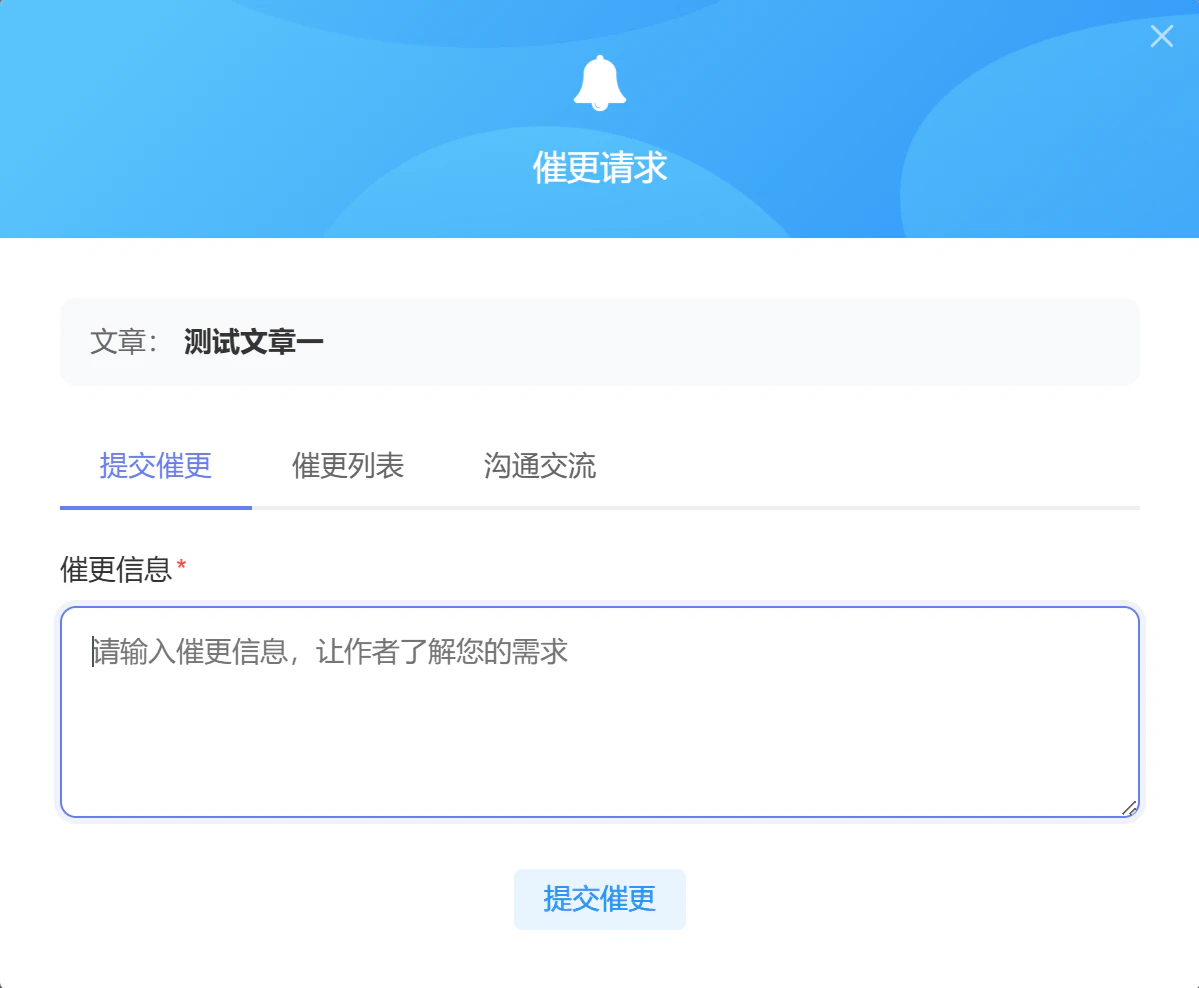Click the textarea resize handle icon
The width and height of the screenshot is (1199, 988).
click(1129, 808)
